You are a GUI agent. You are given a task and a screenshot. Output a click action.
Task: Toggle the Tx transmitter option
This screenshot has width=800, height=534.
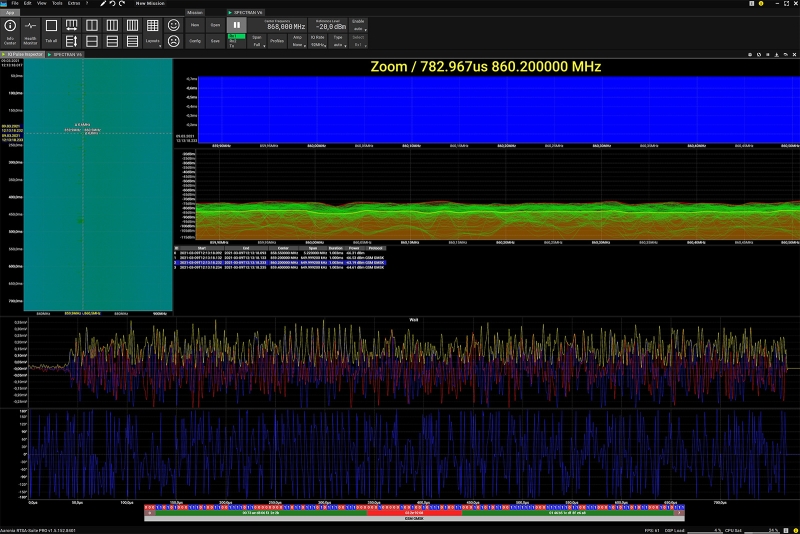pos(233,46)
